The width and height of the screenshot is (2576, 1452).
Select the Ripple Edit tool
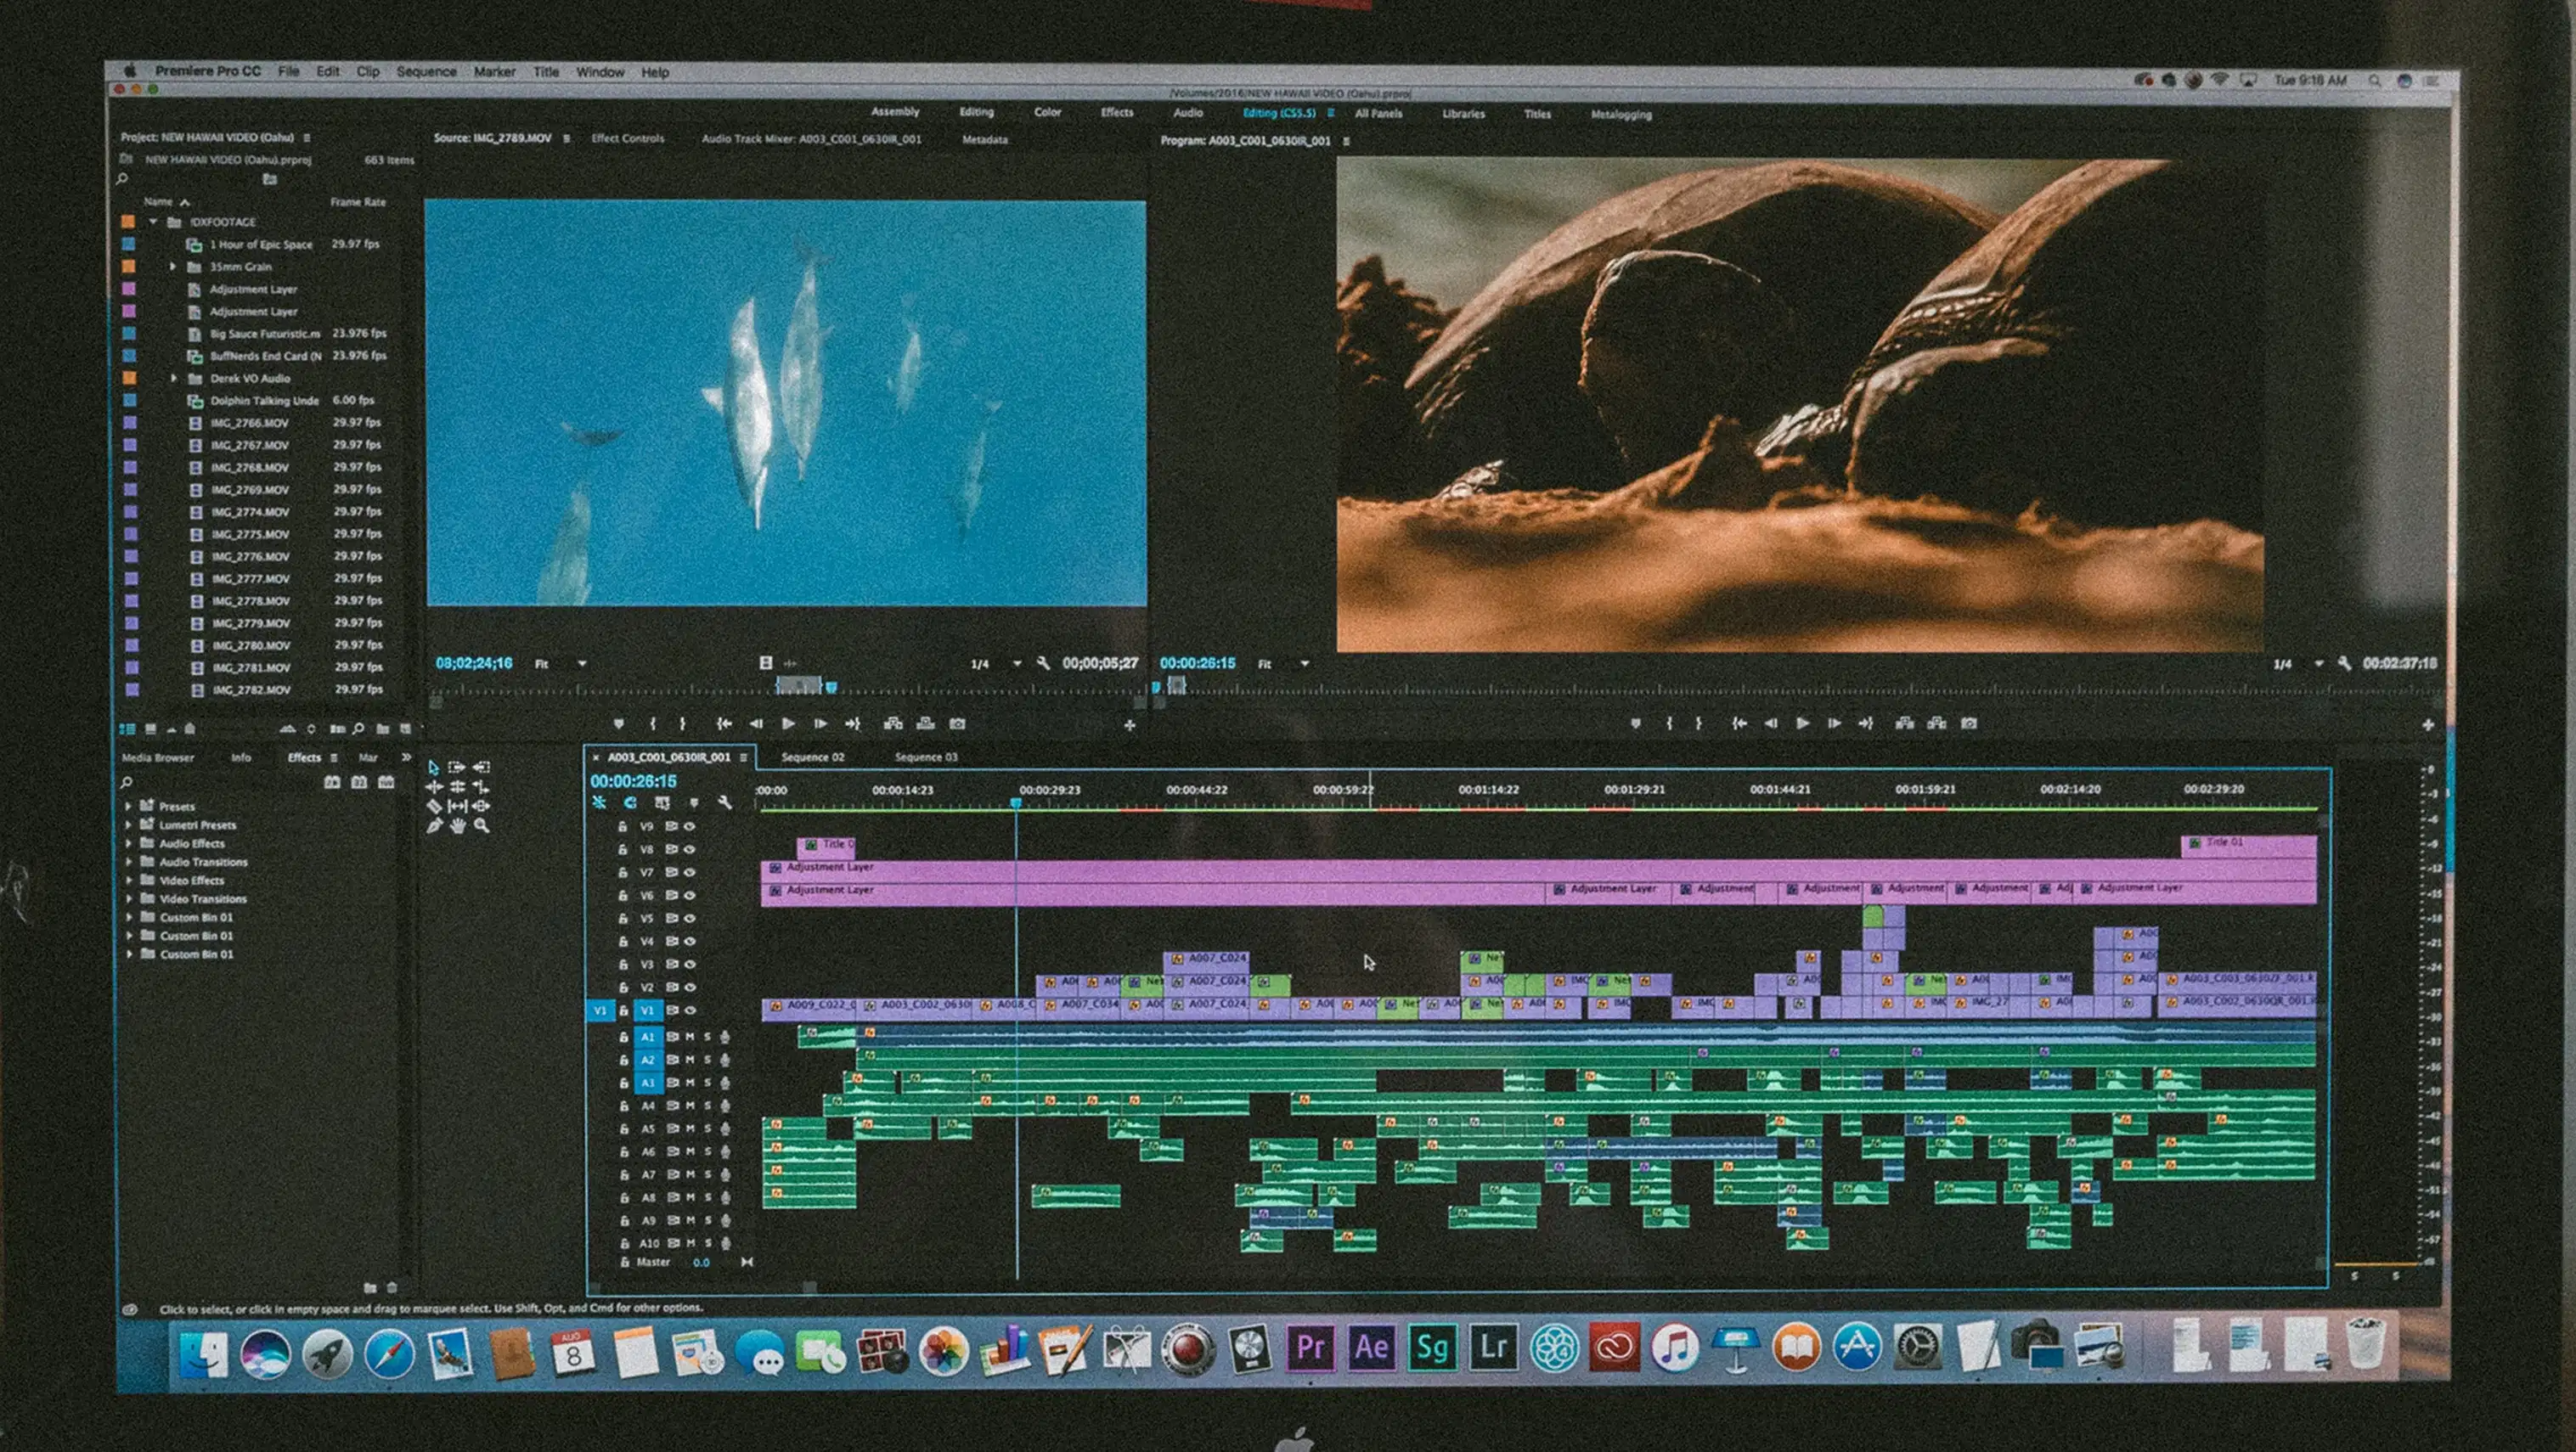click(x=433, y=787)
